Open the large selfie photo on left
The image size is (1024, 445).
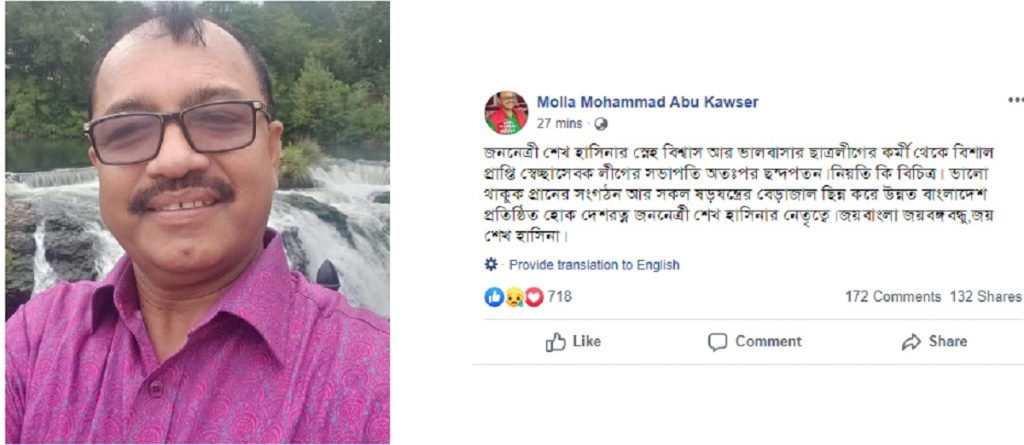tap(197, 222)
